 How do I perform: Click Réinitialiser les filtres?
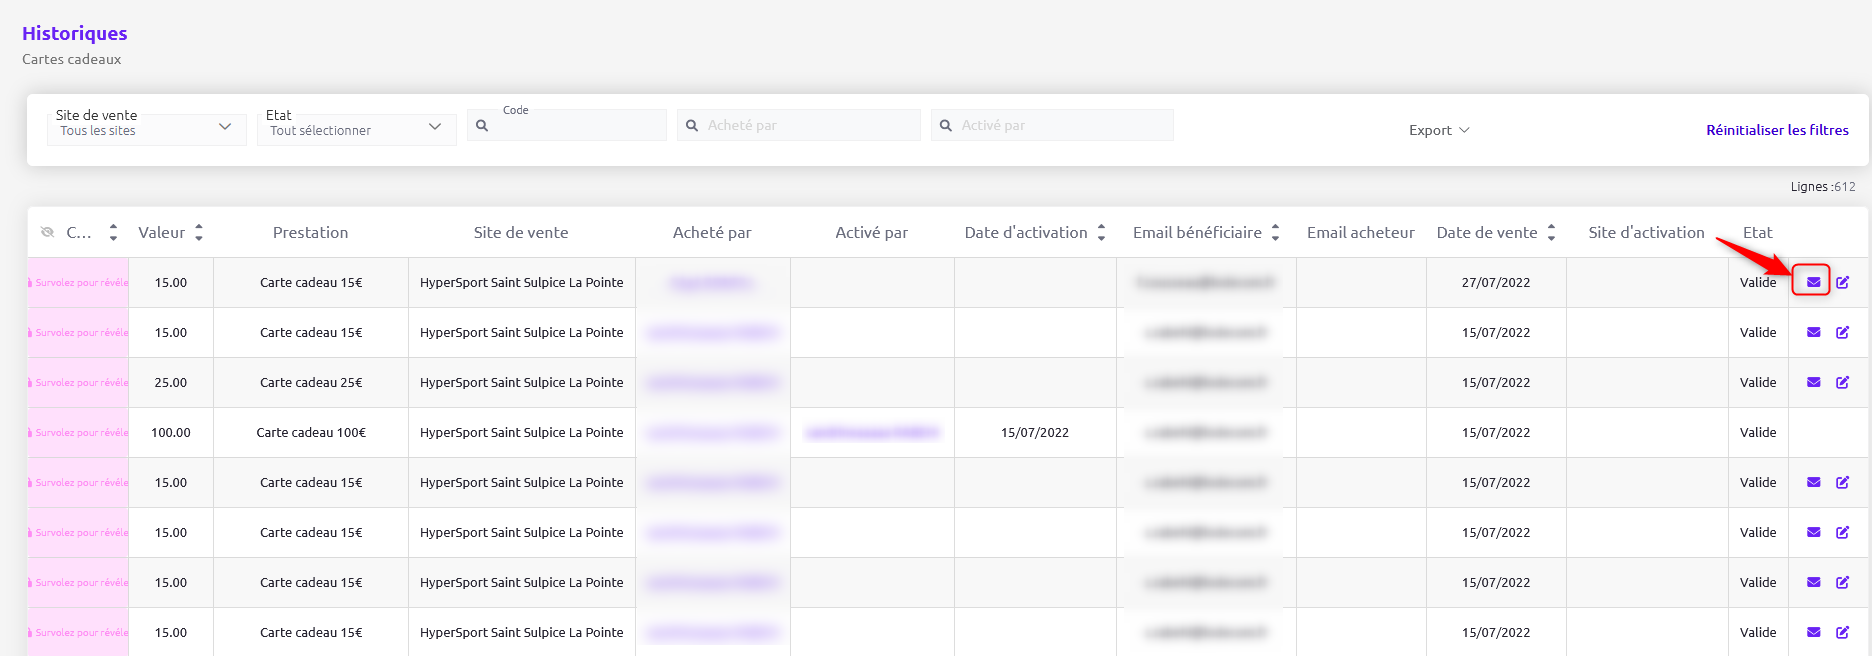tap(1777, 130)
